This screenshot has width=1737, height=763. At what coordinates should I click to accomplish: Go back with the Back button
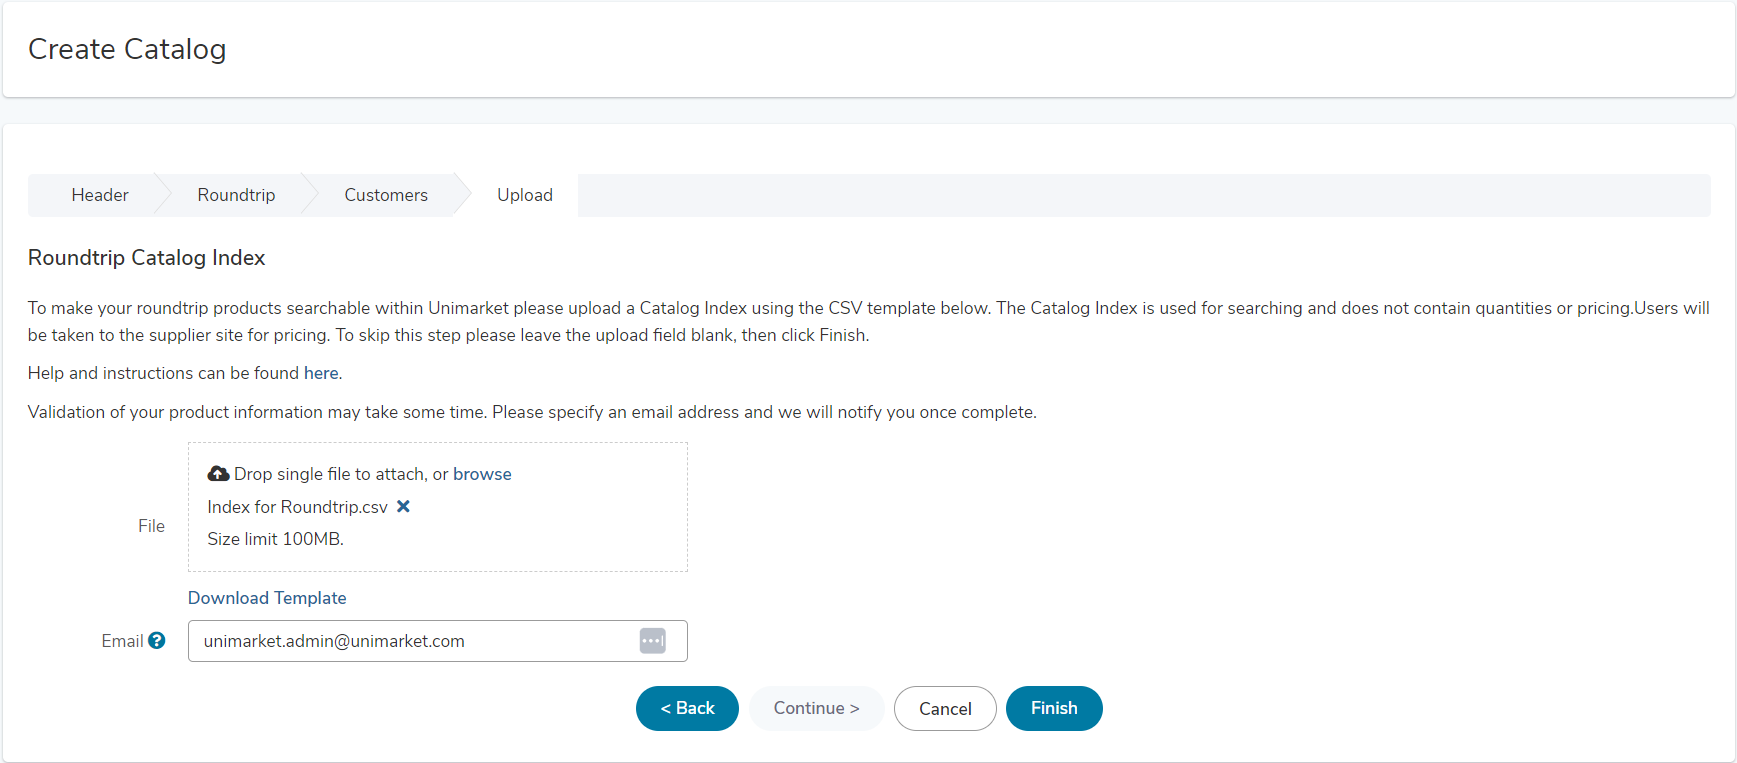click(x=687, y=708)
